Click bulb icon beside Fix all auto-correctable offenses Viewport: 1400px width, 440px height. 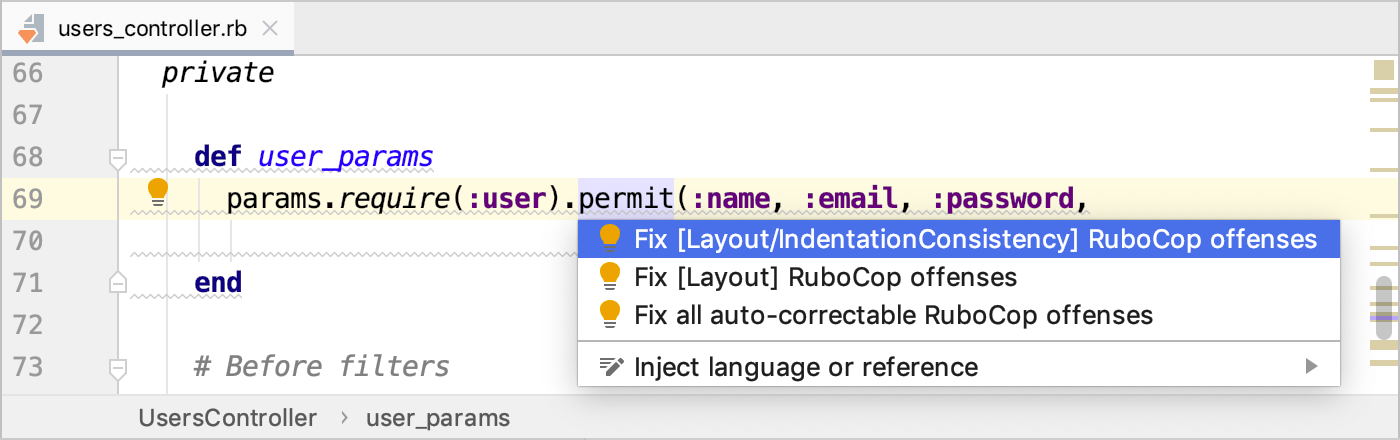(609, 315)
